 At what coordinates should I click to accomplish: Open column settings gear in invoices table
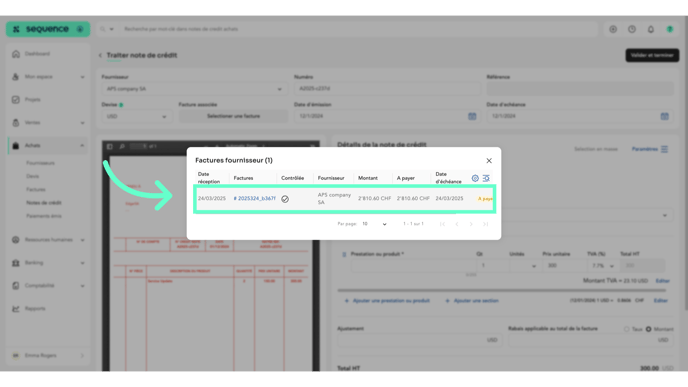(x=475, y=178)
